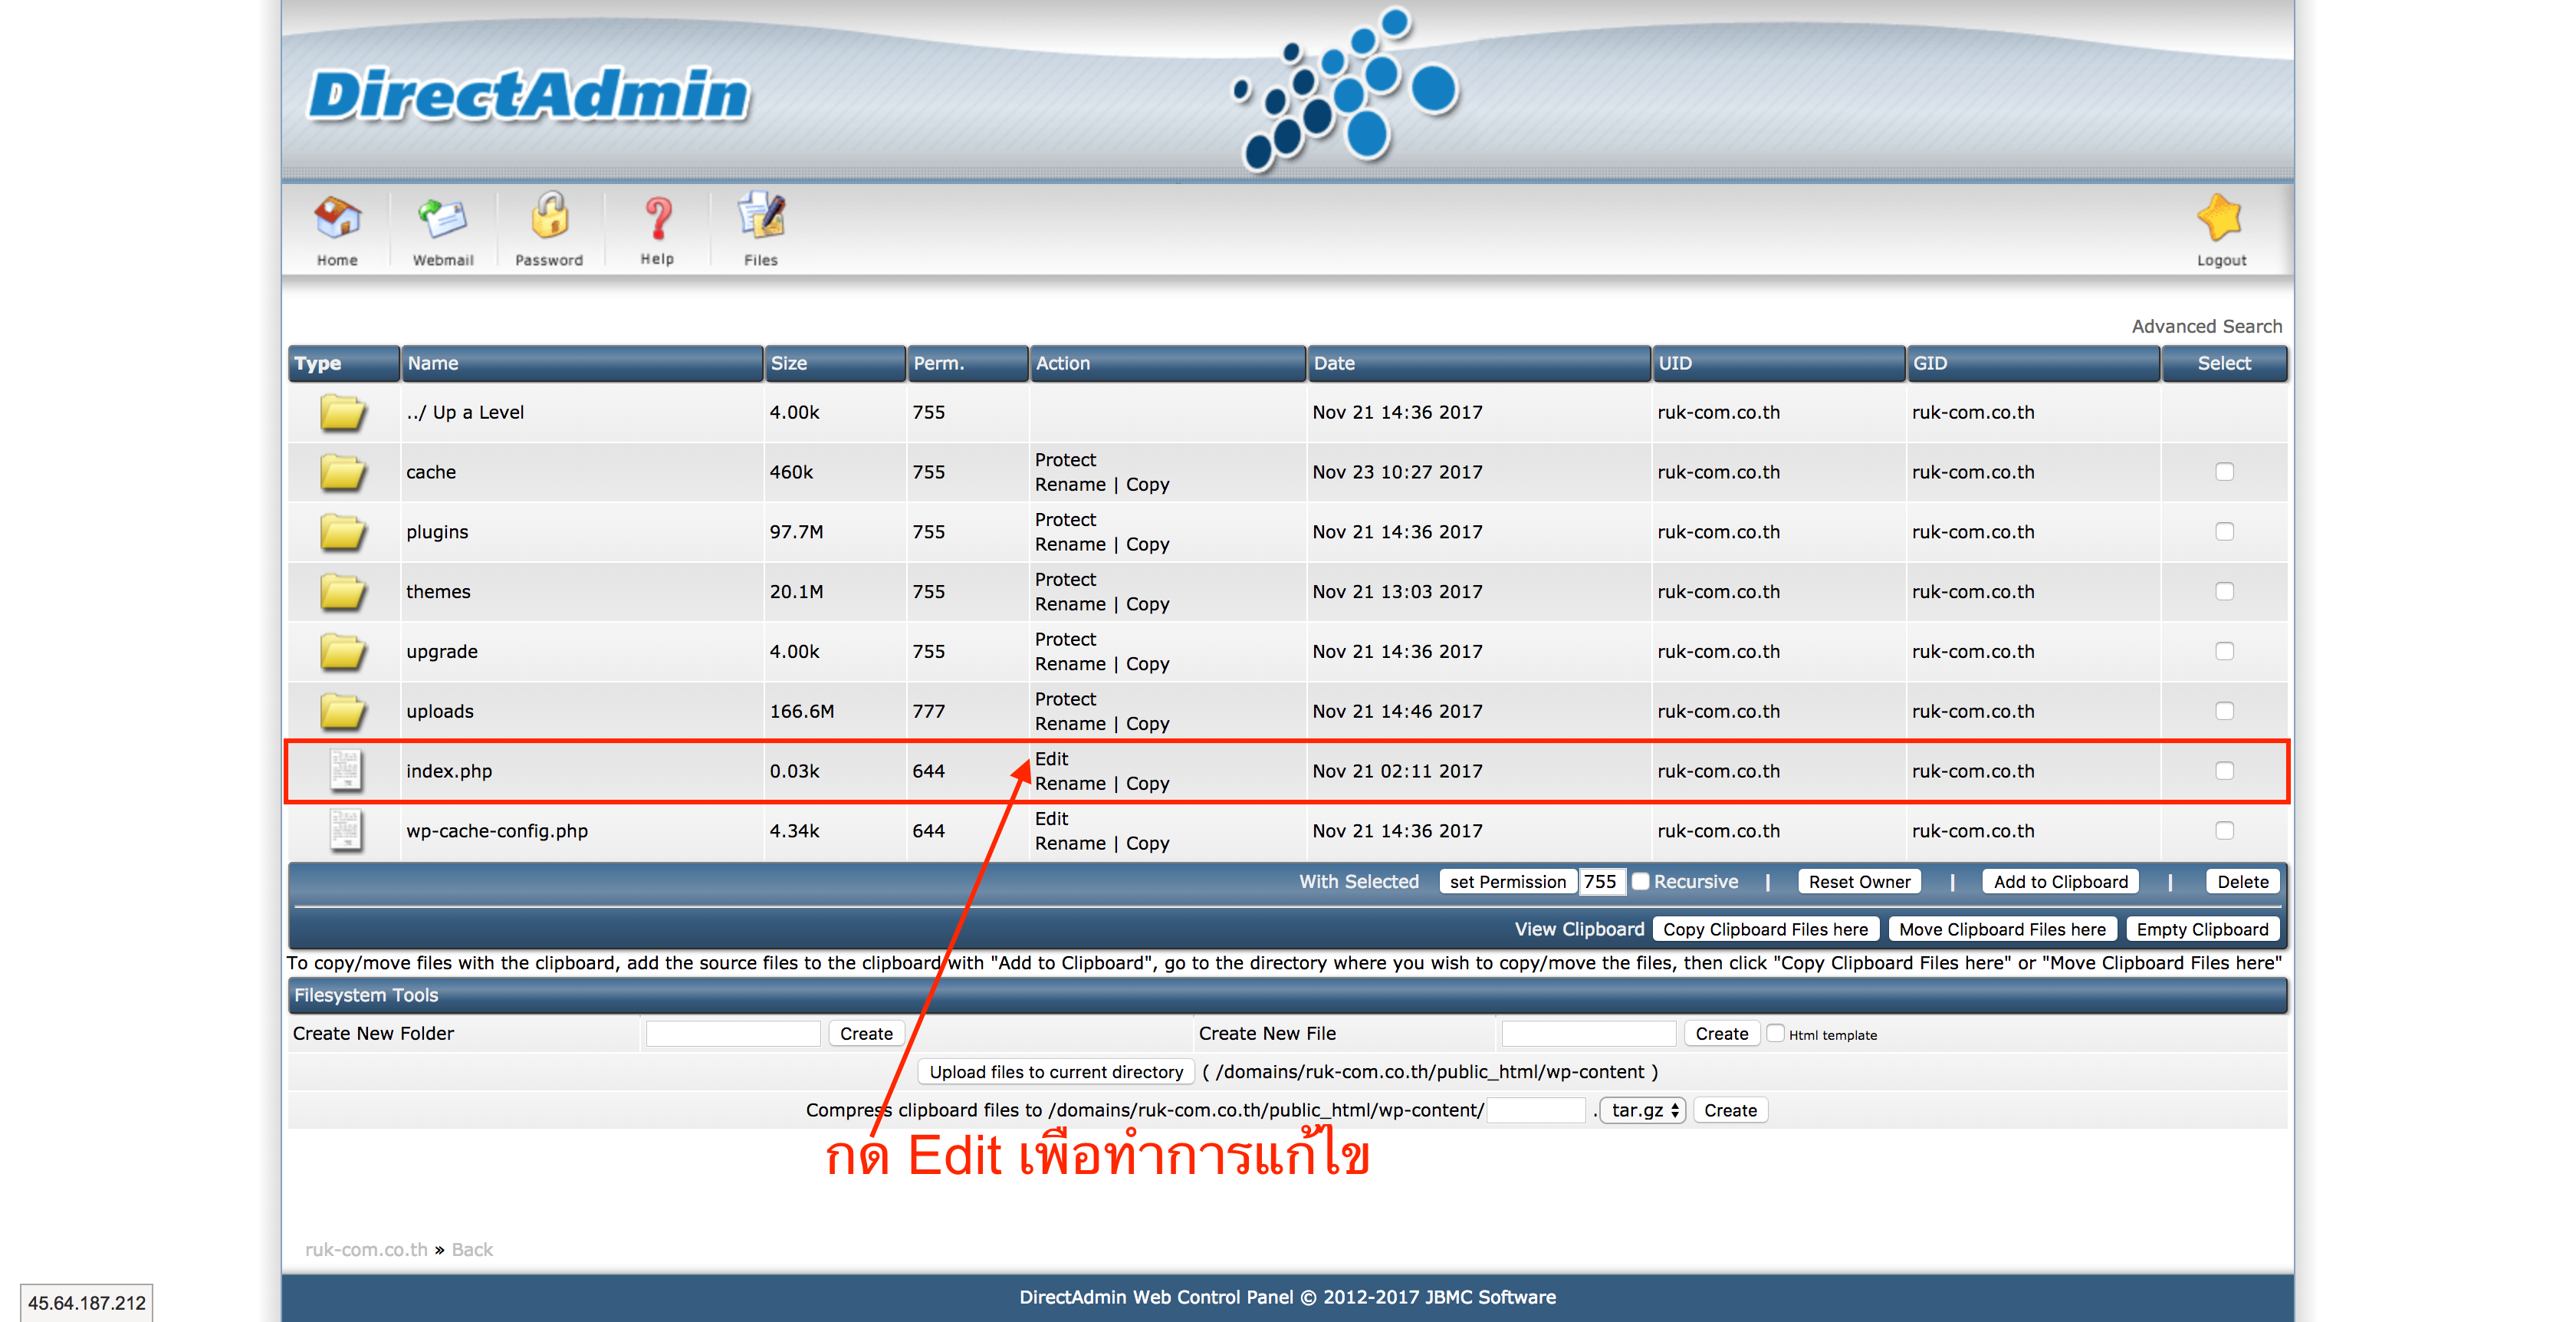Image resolution: width=2576 pixels, height=1322 pixels.
Task: Click the Up a Level folder icon
Action: 342,412
